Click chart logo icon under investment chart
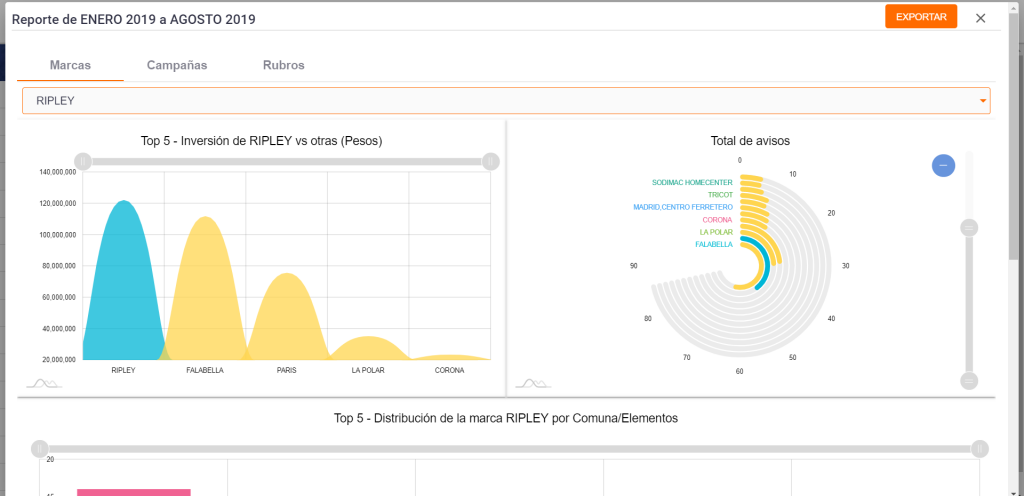Viewport: 1024px width, 496px height. point(44,383)
